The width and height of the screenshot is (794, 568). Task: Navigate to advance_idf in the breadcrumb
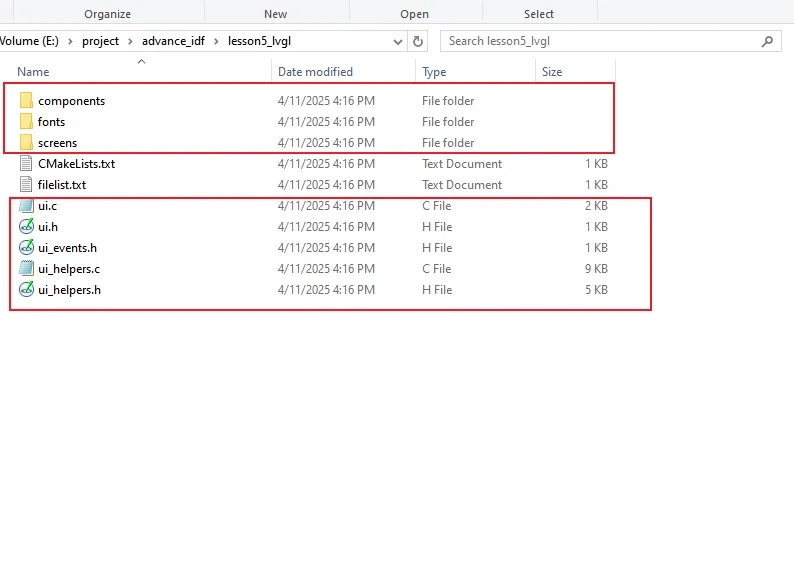click(173, 41)
